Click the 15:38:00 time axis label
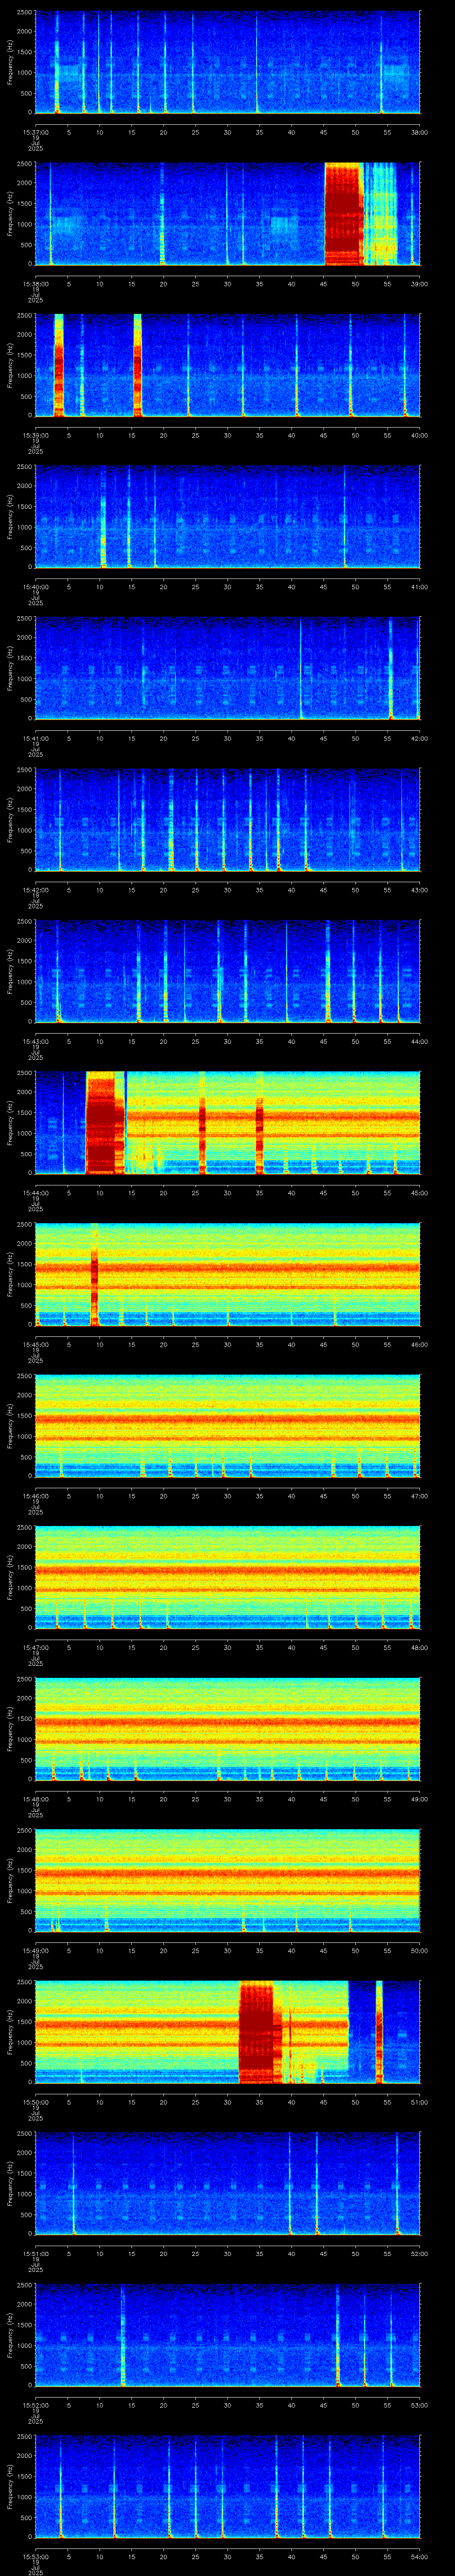 tap(35, 284)
